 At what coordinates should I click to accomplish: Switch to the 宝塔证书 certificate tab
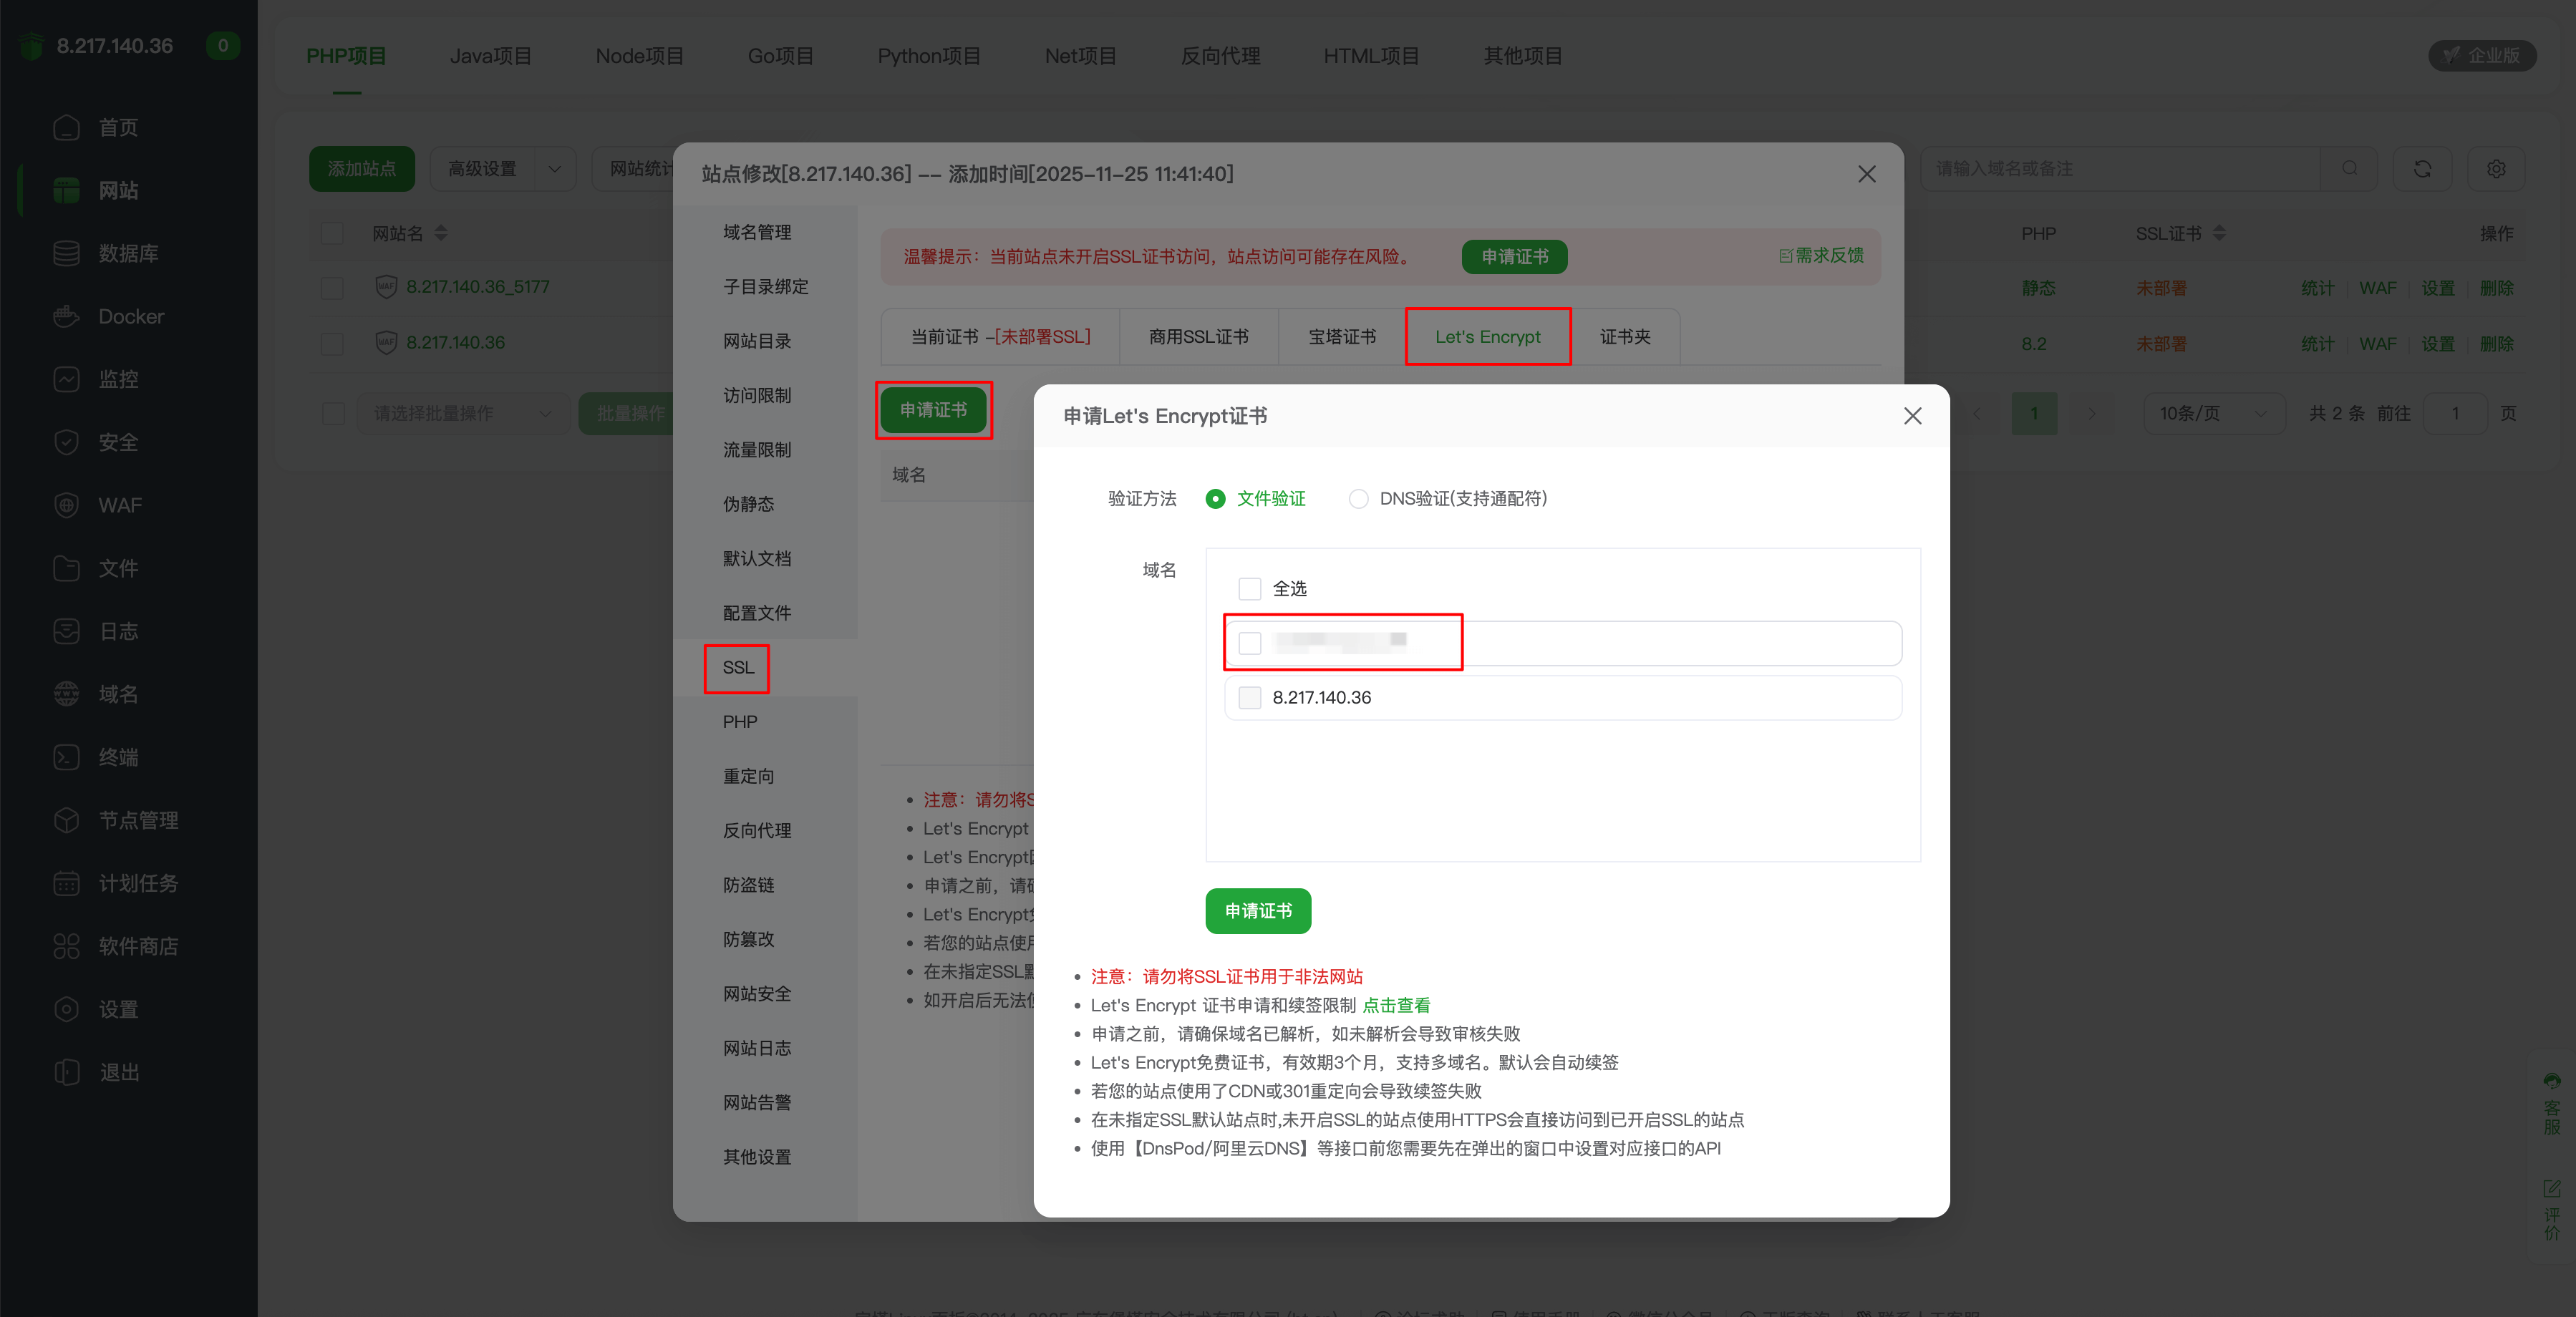pyautogui.click(x=1340, y=336)
